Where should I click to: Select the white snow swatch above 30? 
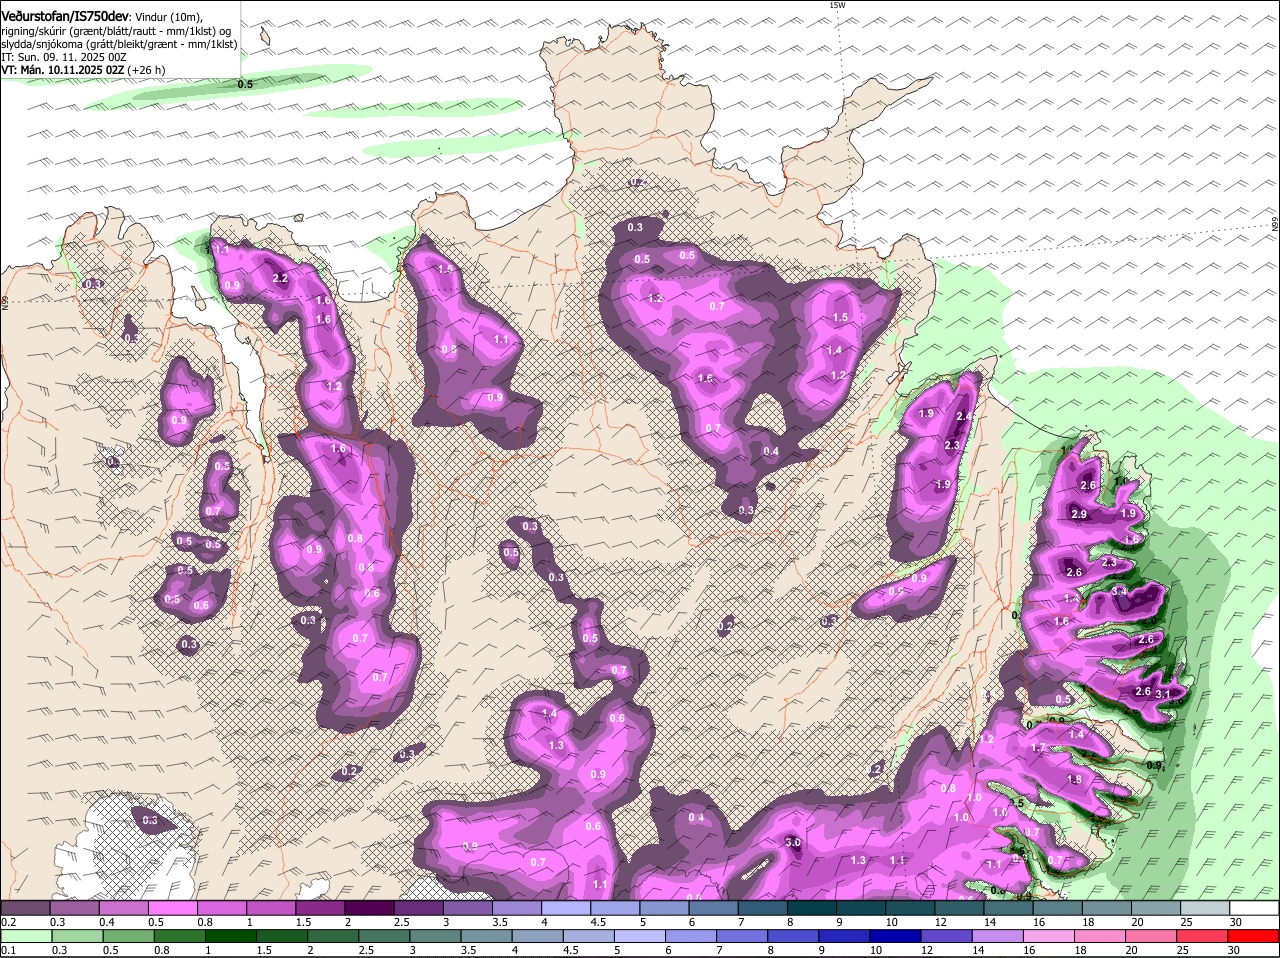click(x=1255, y=907)
